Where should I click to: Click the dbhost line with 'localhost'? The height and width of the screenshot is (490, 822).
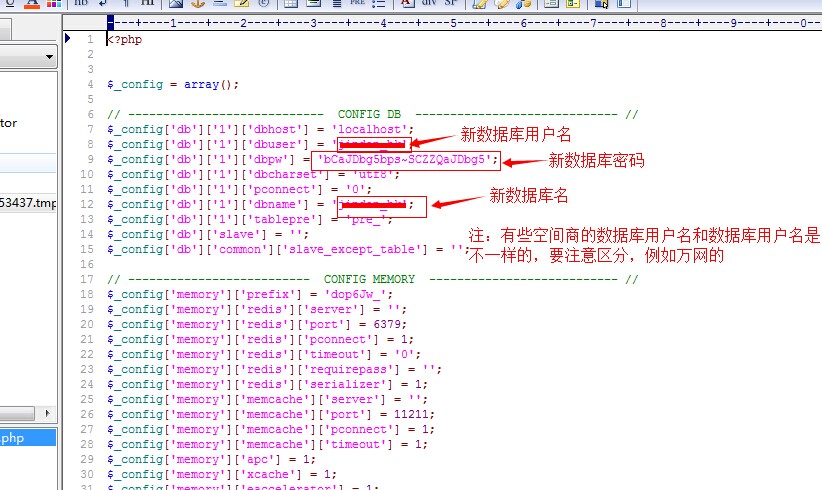tap(259, 129)
